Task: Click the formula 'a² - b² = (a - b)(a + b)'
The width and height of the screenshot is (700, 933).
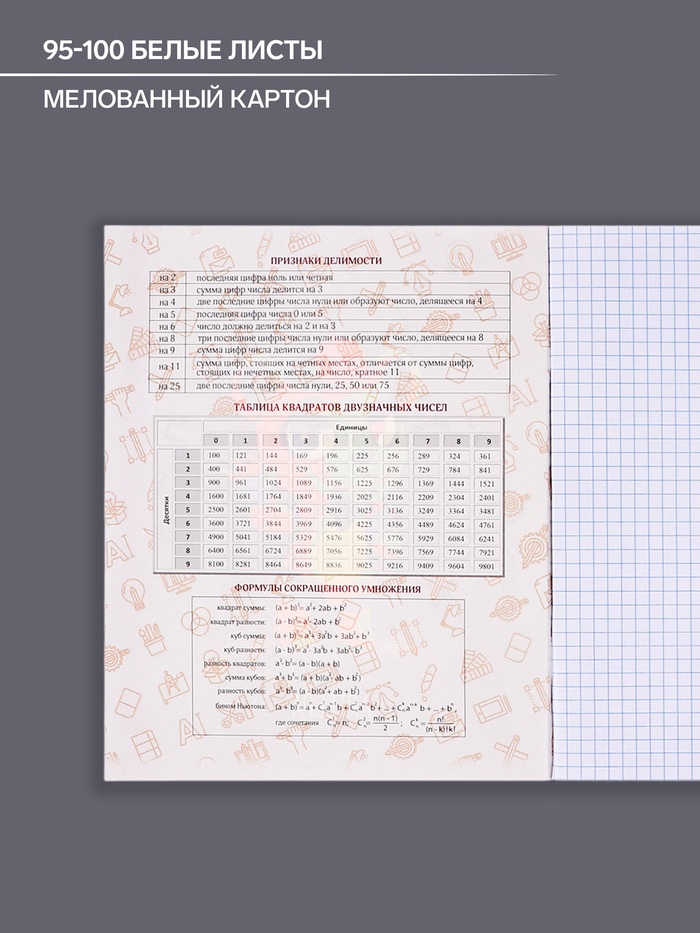Action: click(308, 663)
